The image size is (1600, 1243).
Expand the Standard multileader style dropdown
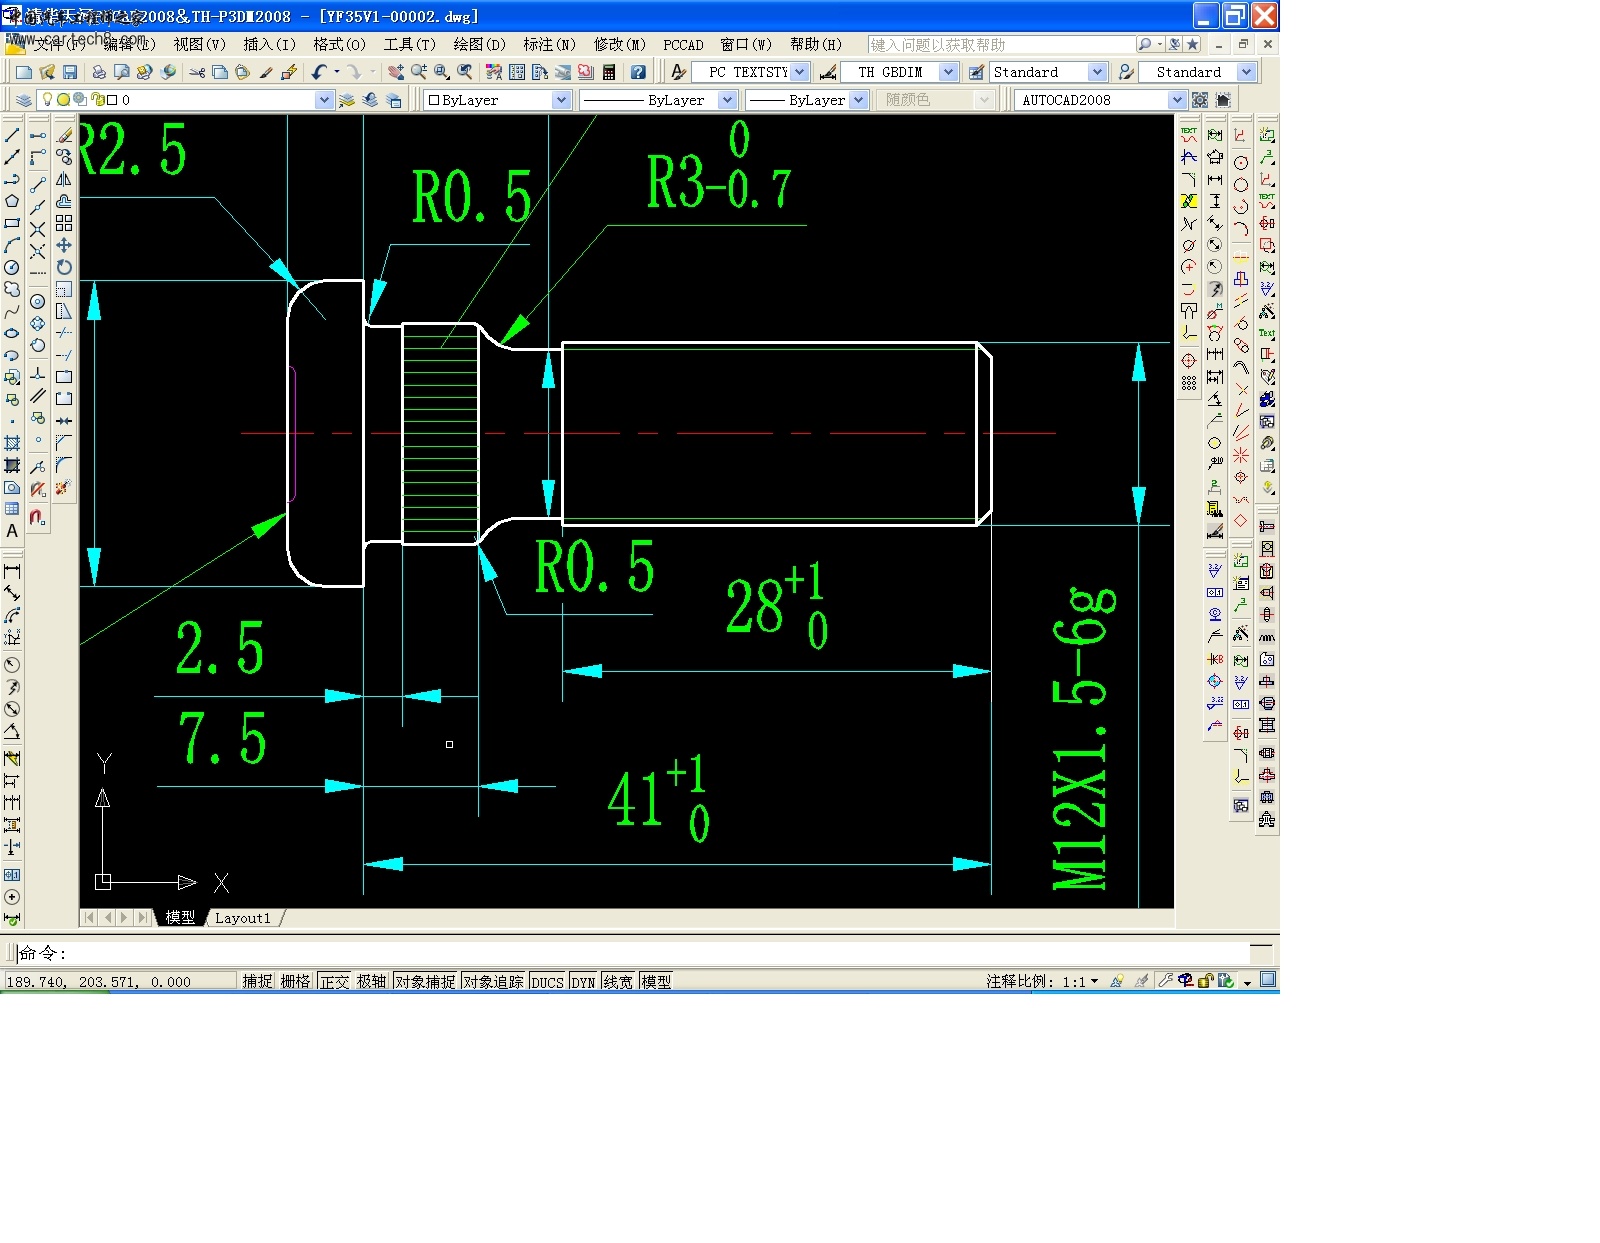click(x=1246, y=72)
